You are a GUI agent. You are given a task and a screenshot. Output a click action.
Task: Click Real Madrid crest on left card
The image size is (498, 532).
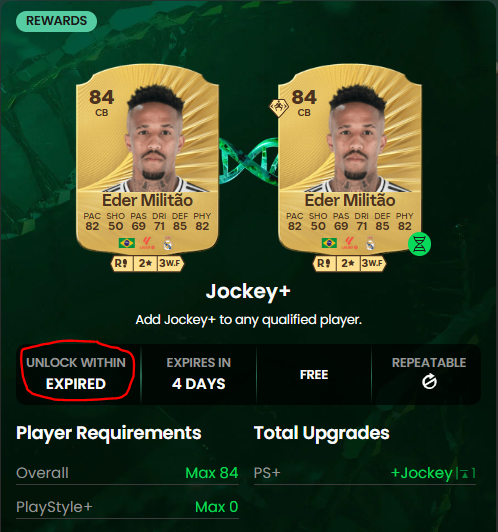click(x=168, y=243)
